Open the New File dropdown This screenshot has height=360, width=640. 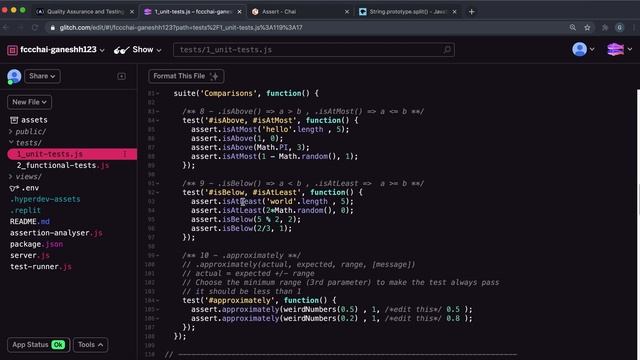[x=29, y=102]
